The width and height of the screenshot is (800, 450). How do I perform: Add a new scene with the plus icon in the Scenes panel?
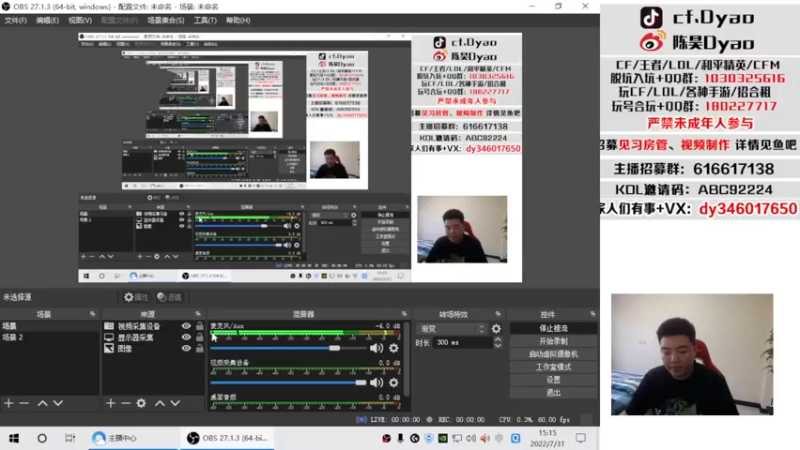click(x=9, y=403)
